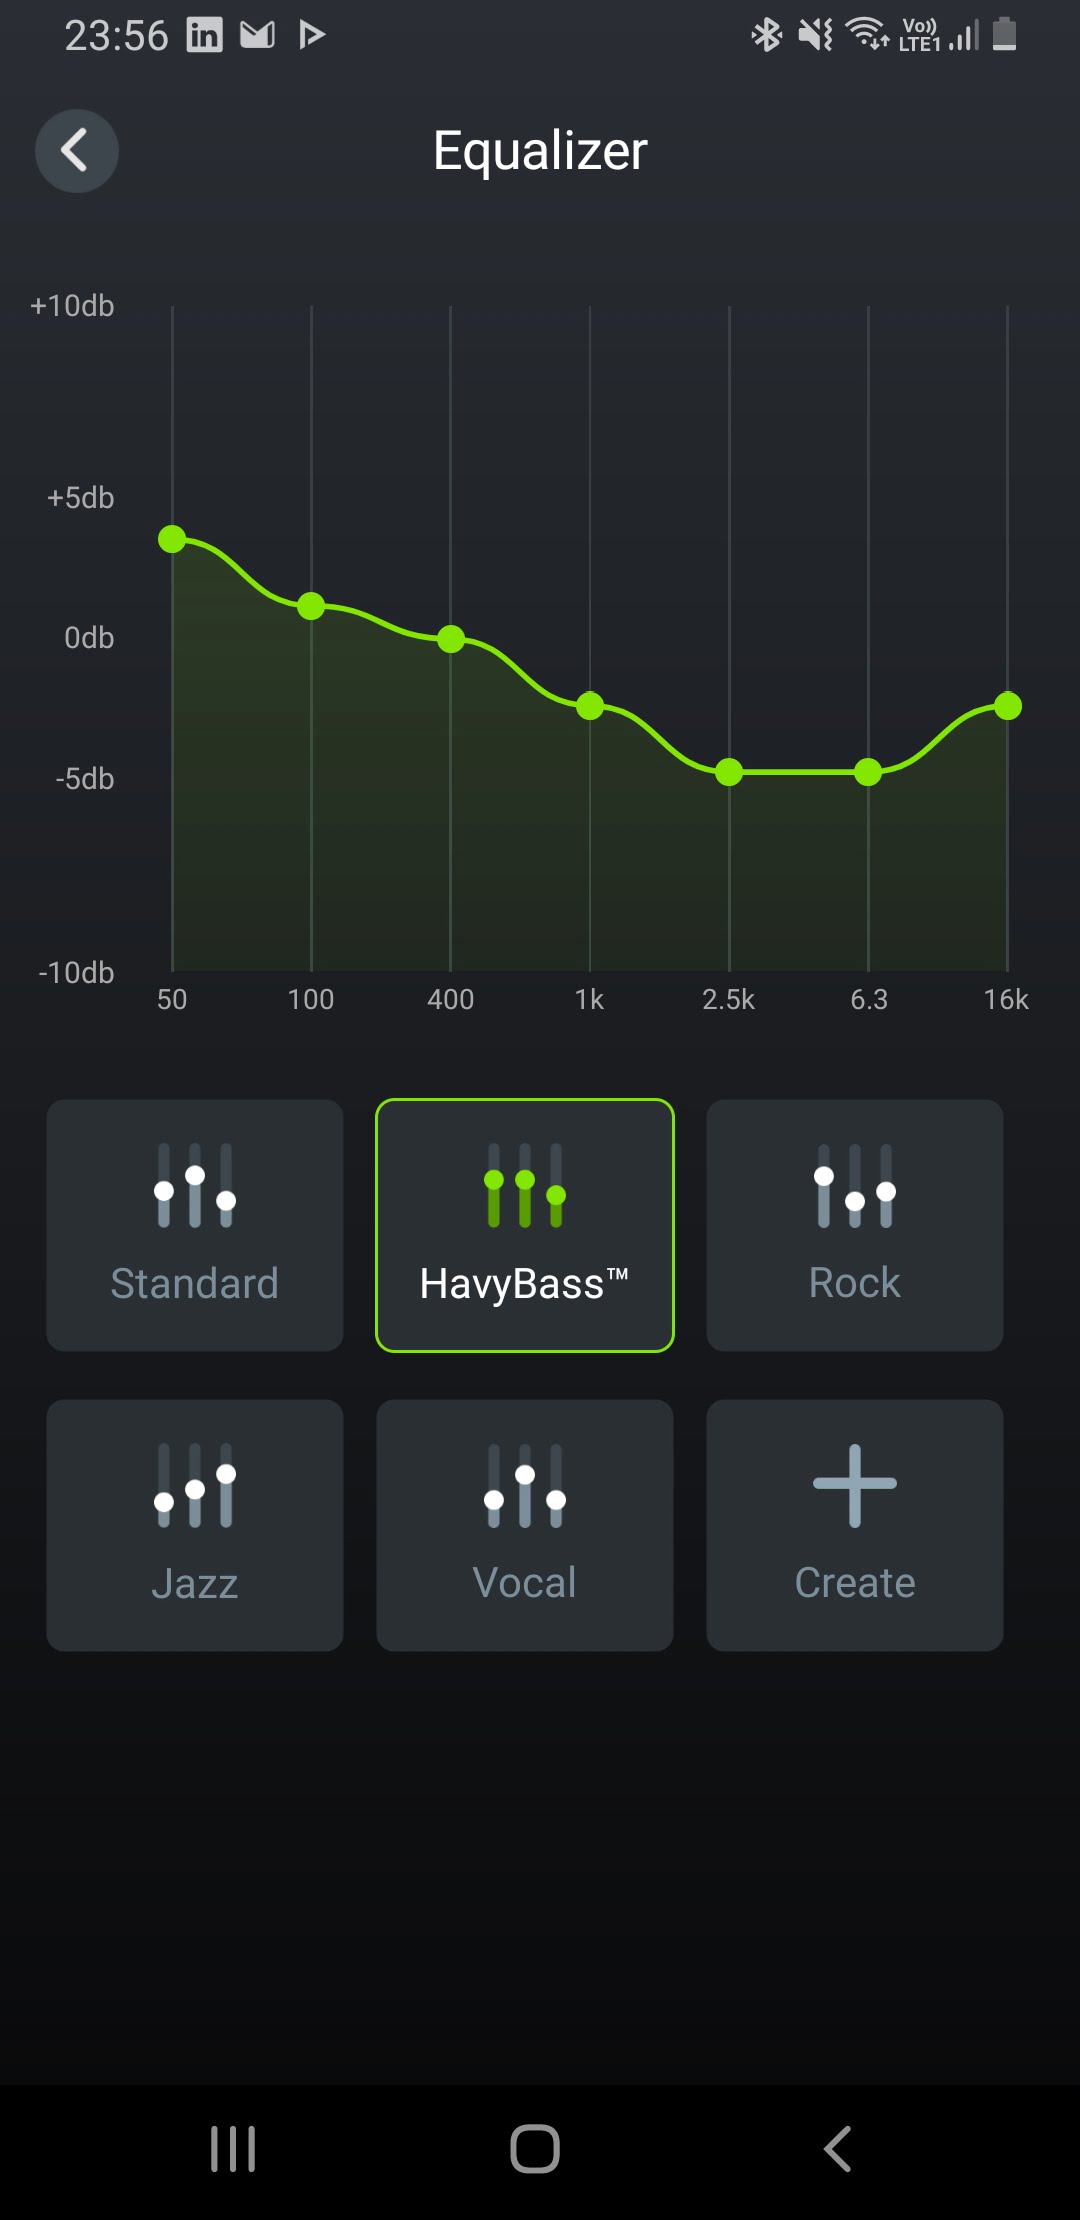This screenshot has height=2220, width=1080.
Task: Tap the 1k band control point
Action: coord(590,706)
